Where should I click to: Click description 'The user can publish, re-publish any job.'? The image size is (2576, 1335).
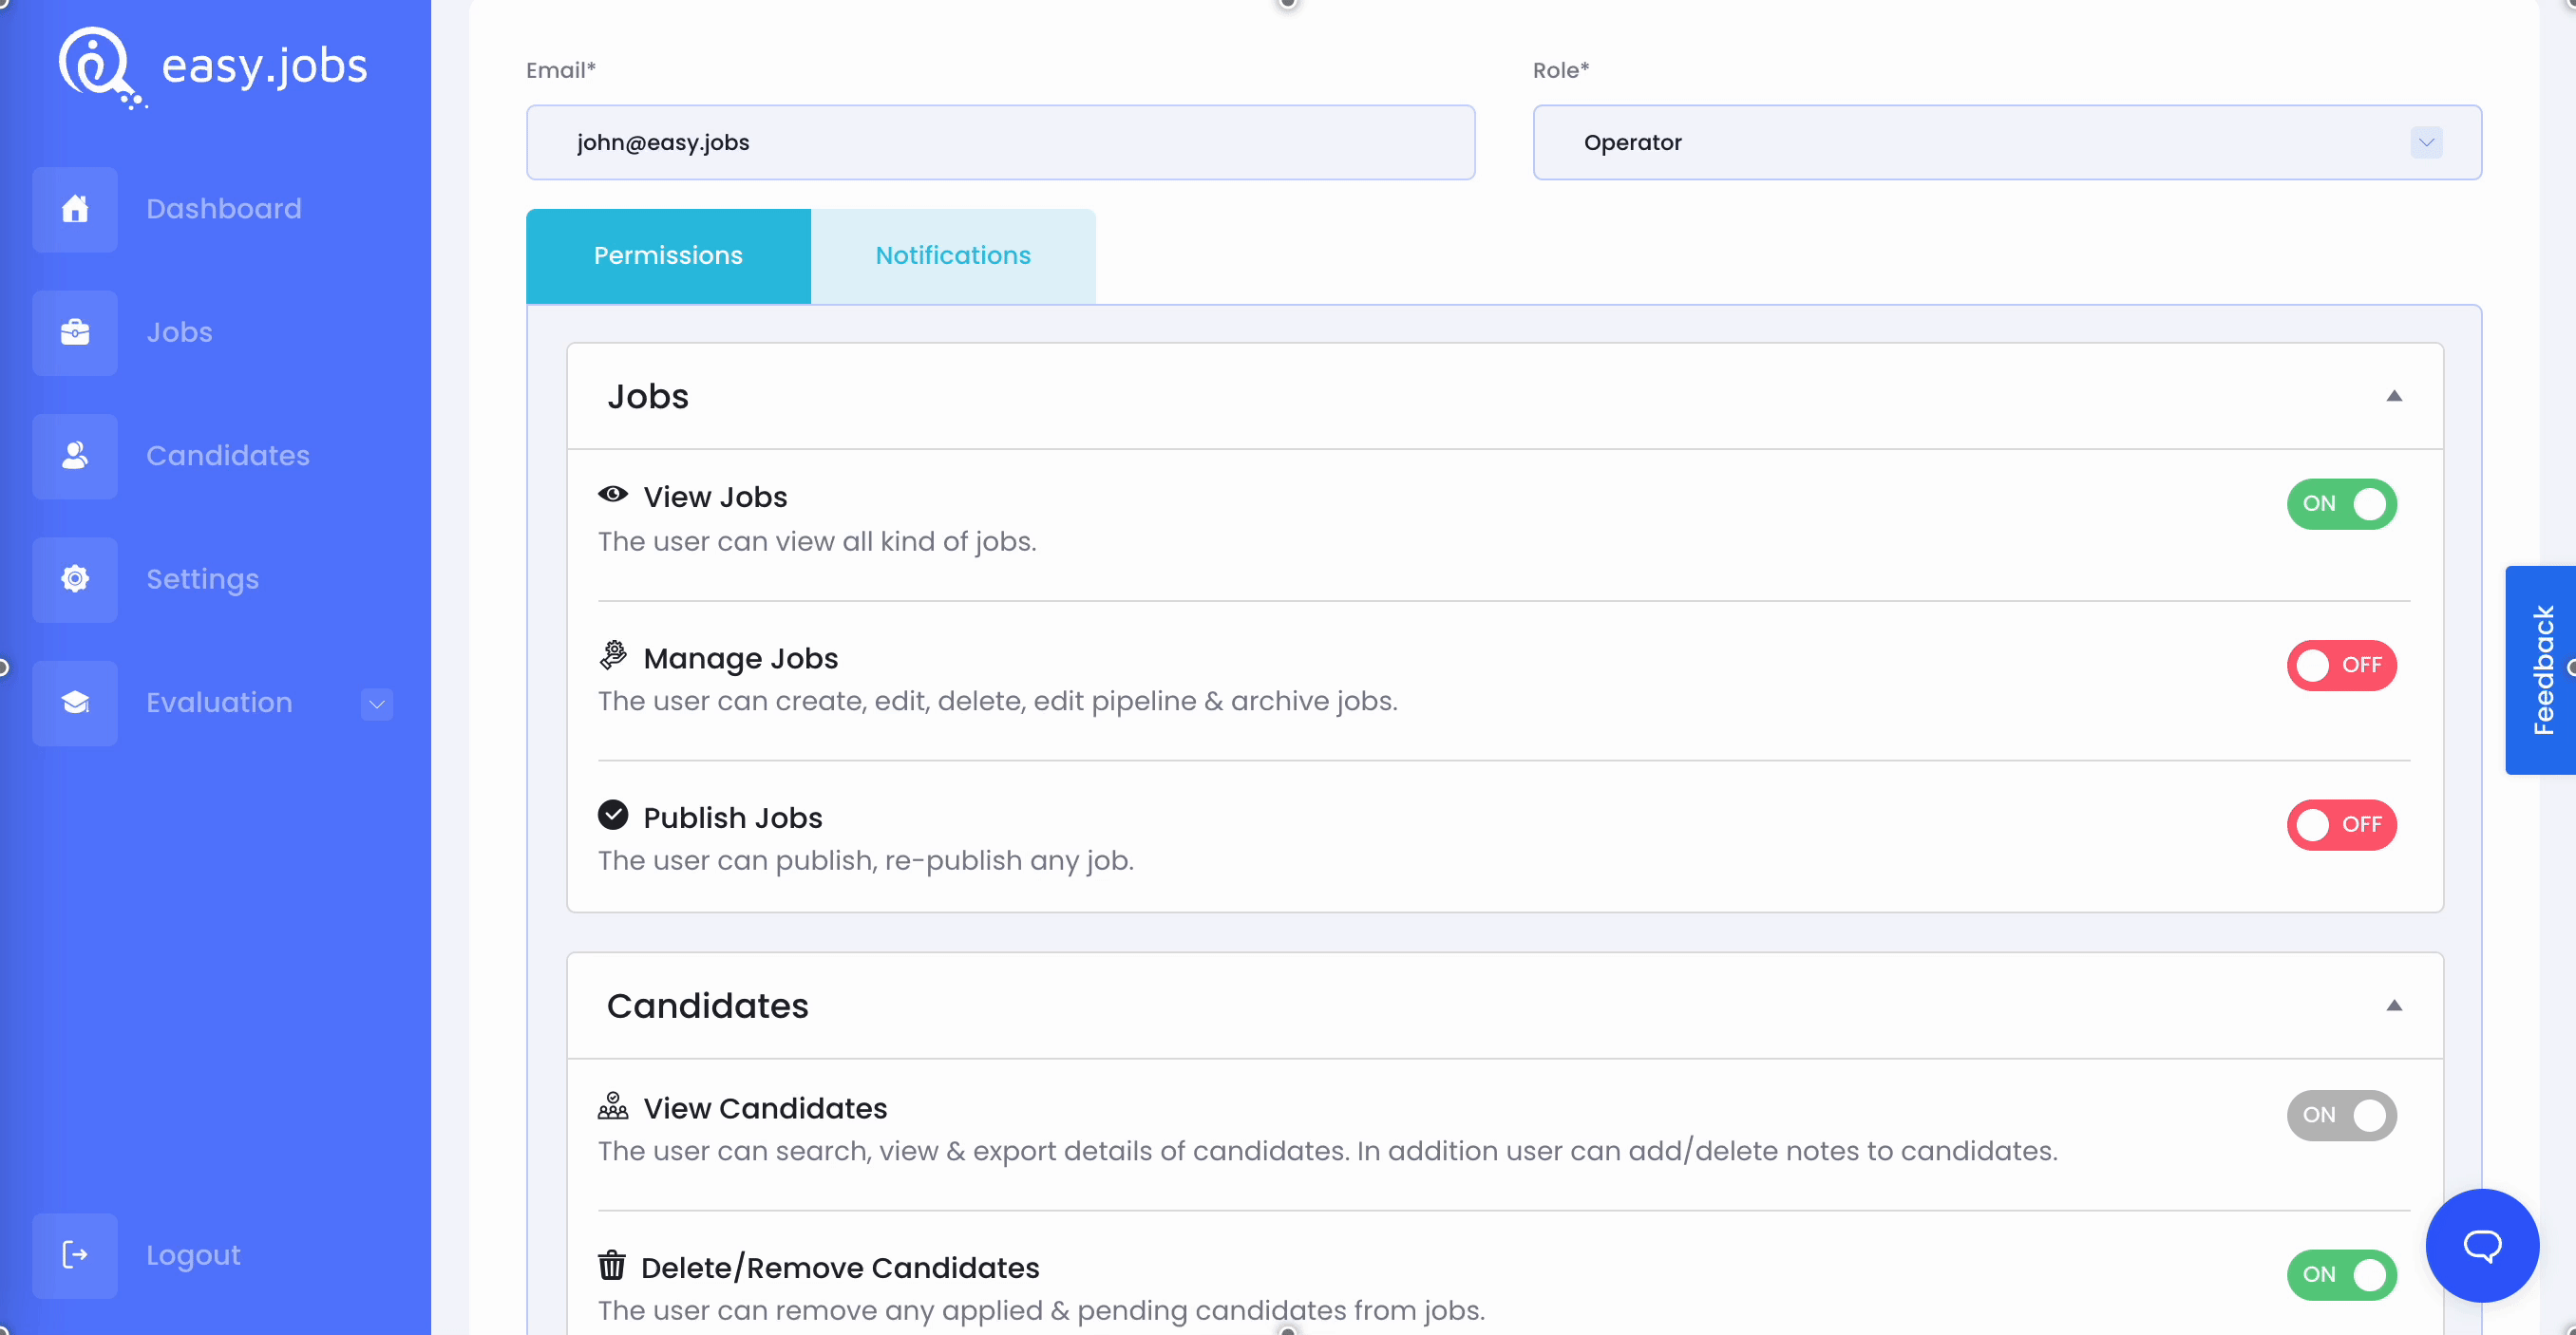(866, 861)
